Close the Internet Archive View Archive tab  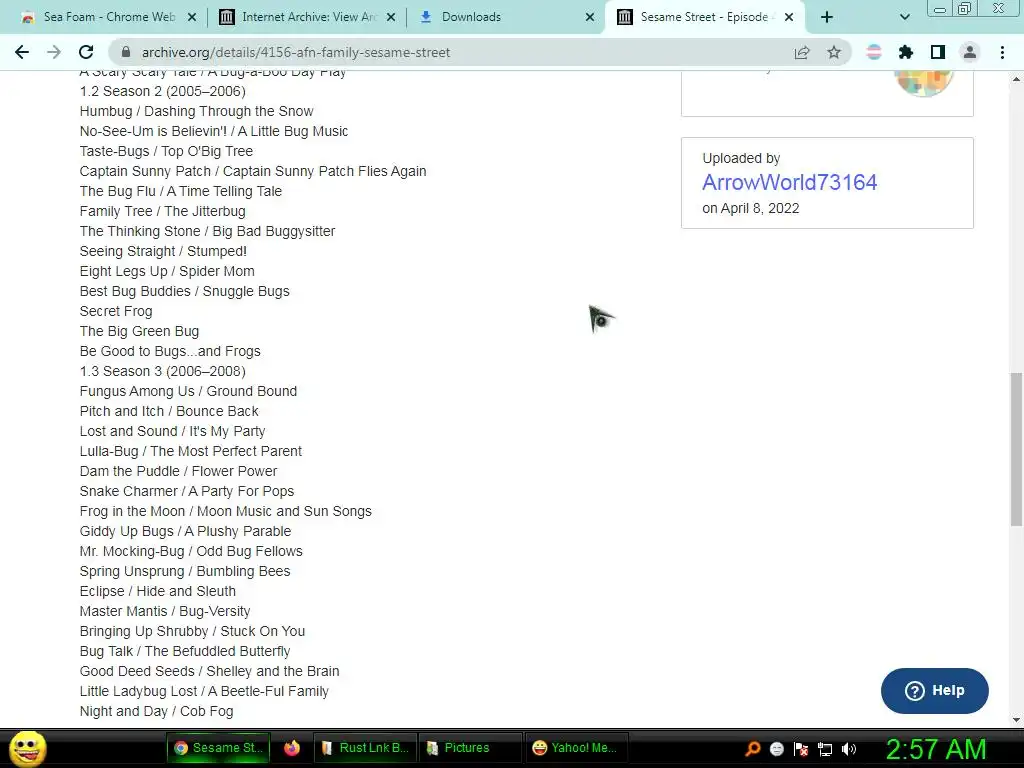[391, 17]
